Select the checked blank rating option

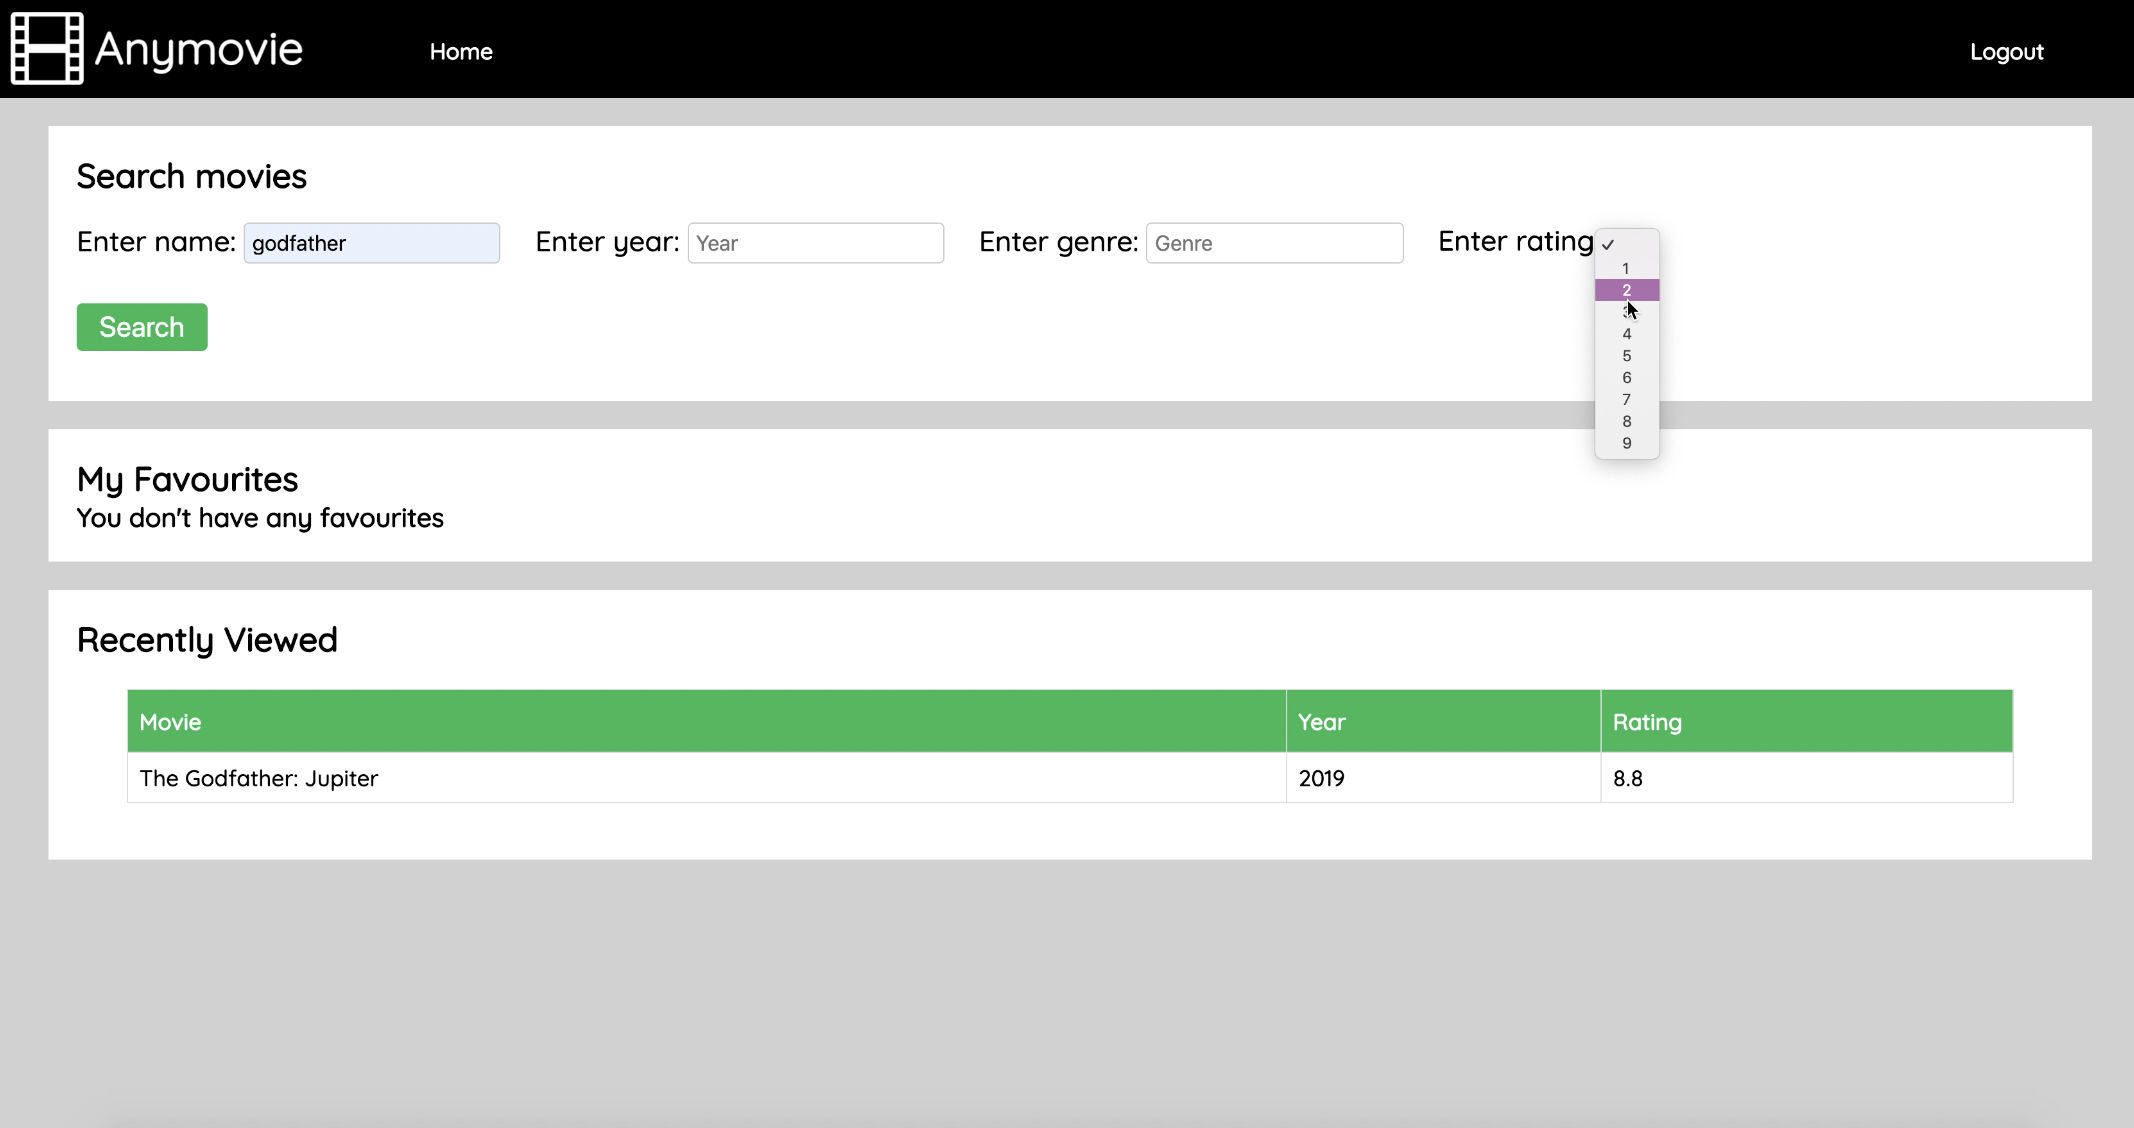1626,245
